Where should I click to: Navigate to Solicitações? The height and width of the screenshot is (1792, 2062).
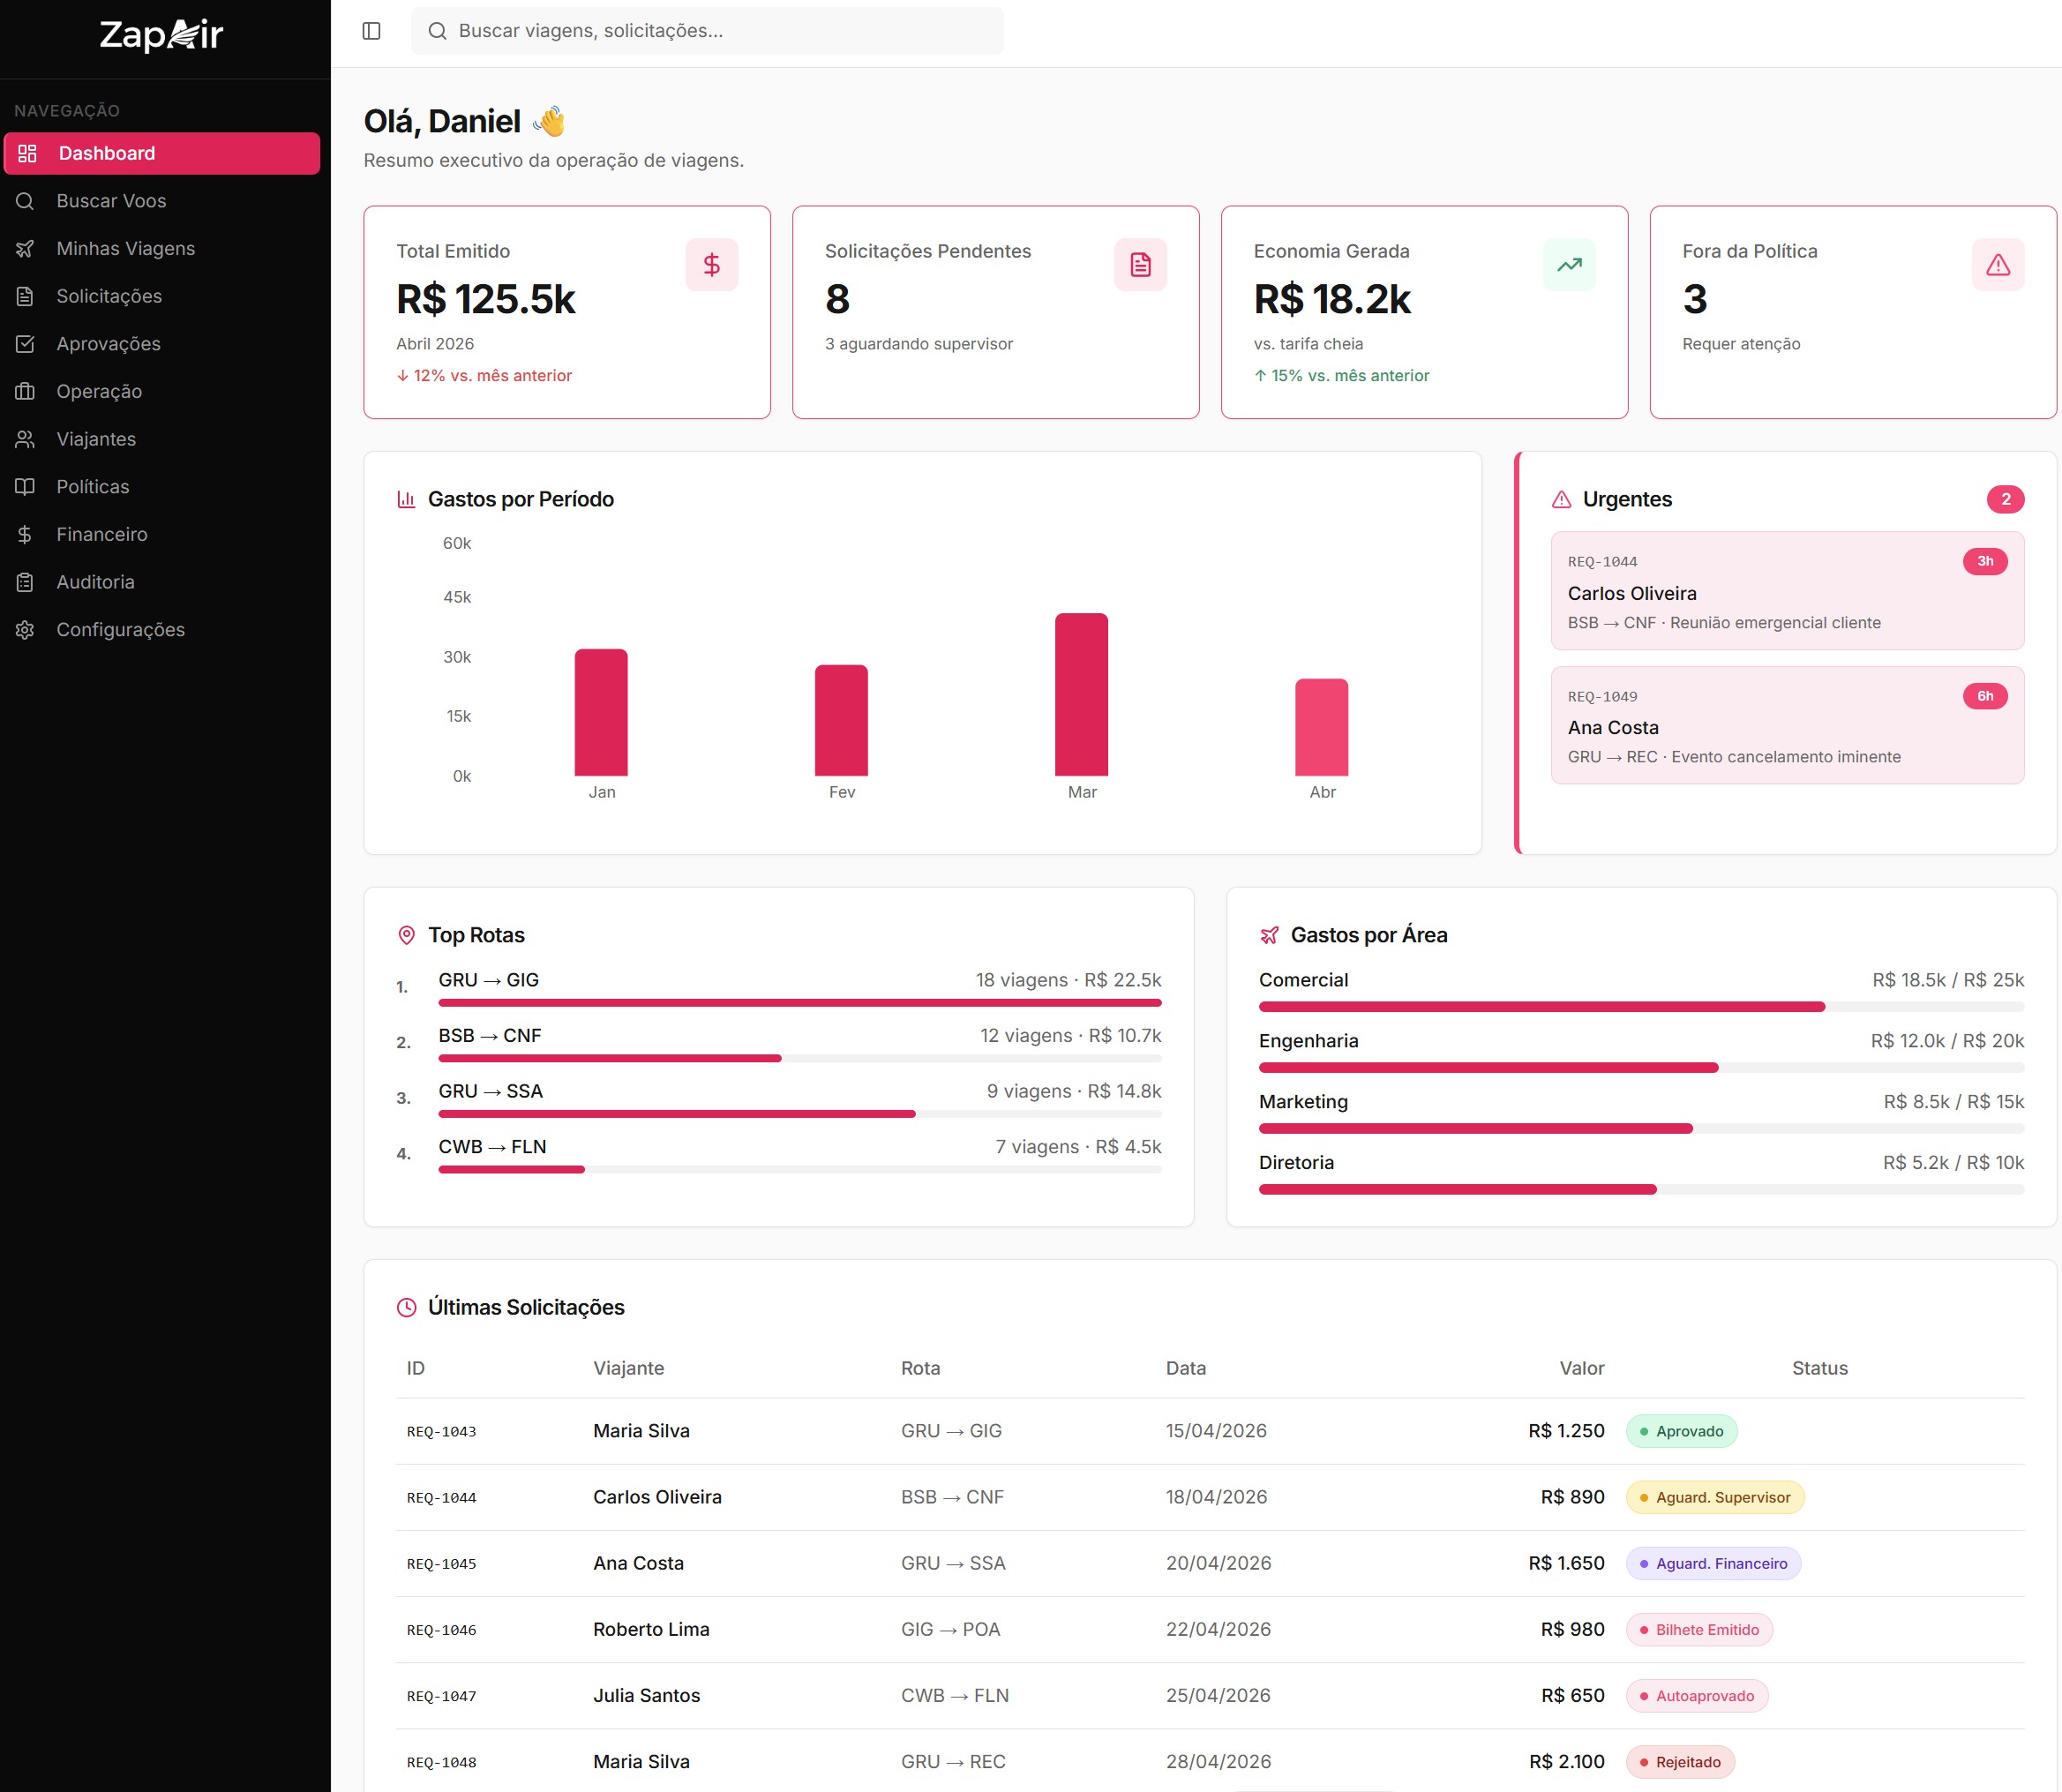(162, 296)
